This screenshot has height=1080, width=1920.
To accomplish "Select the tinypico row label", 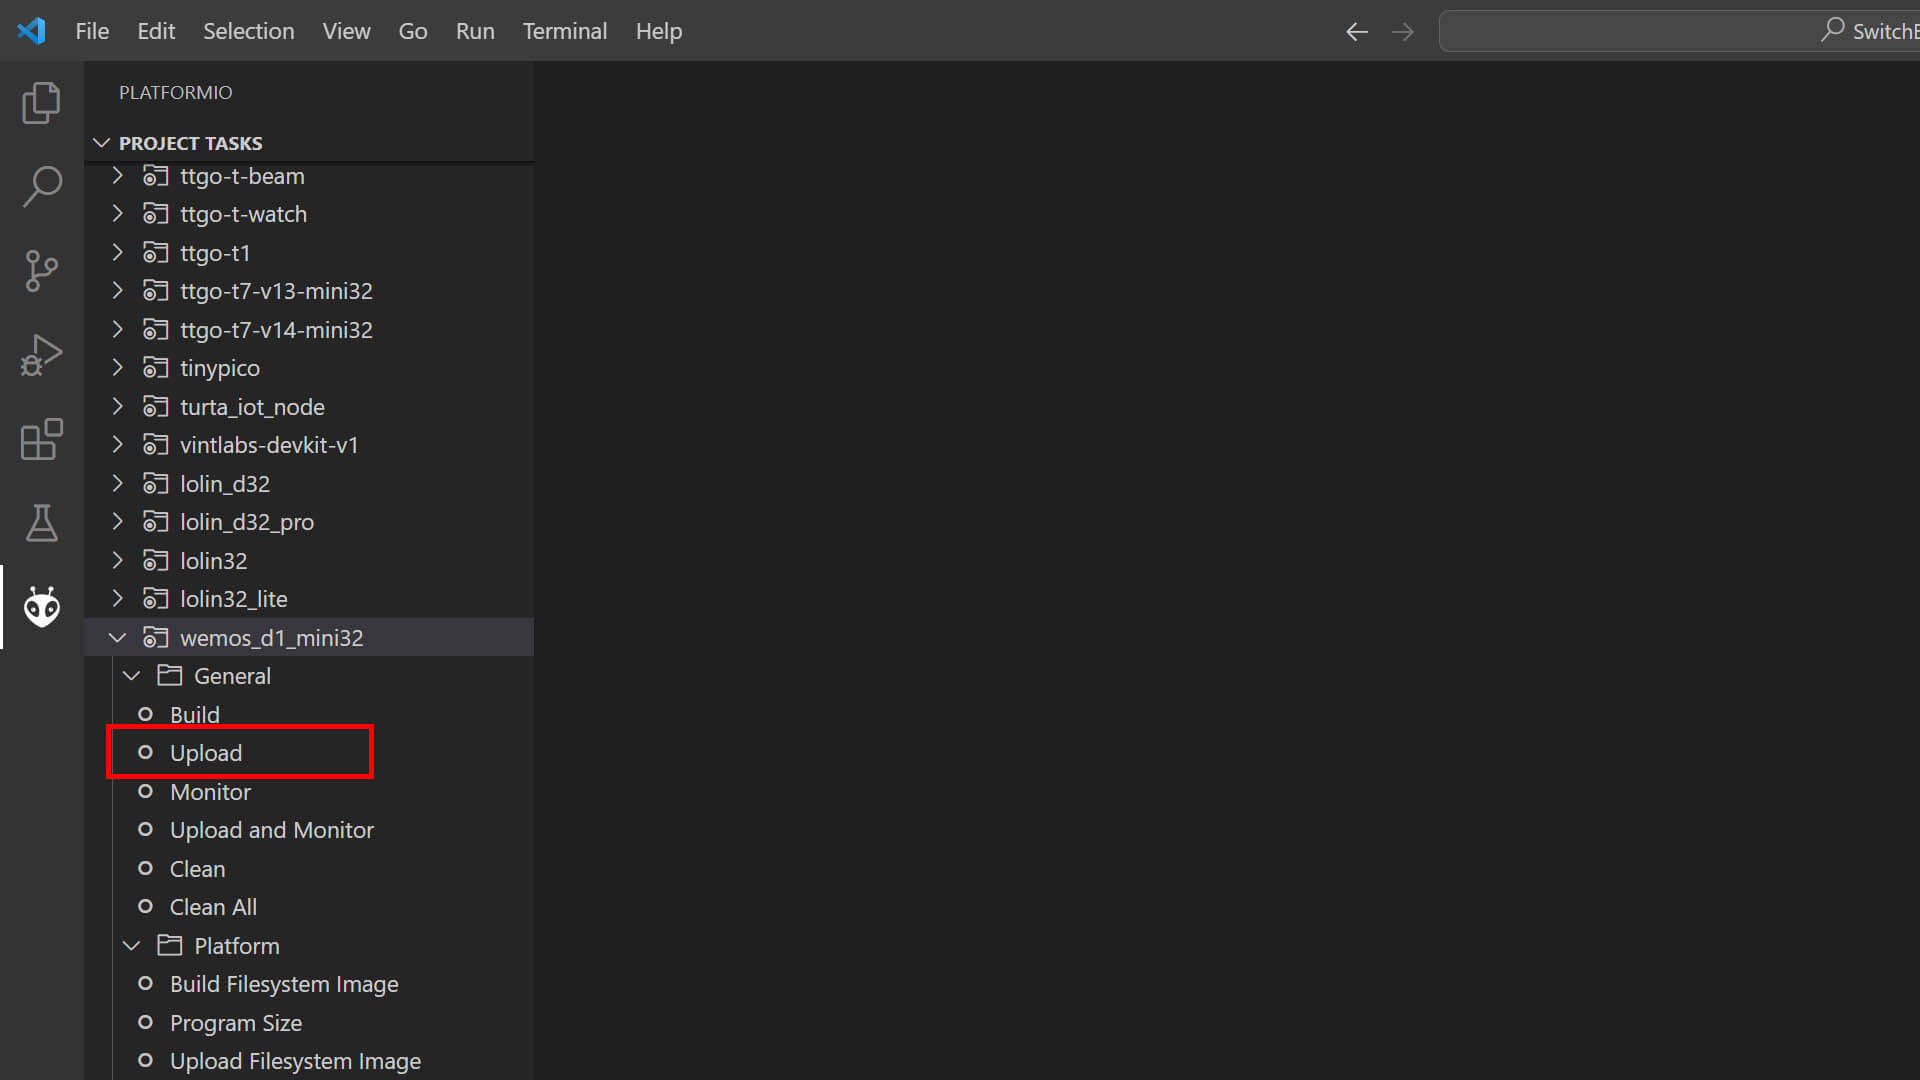I will pos(220,369).
